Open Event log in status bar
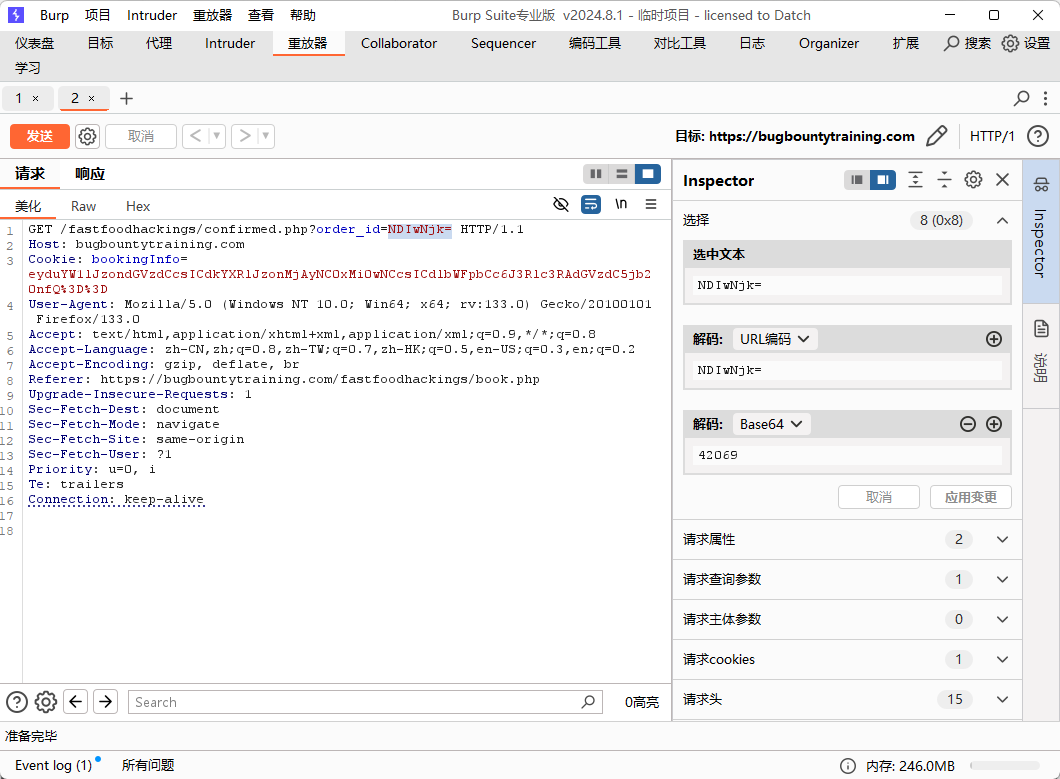Viewport: 1060px width, 779px height. coord(53,765)
